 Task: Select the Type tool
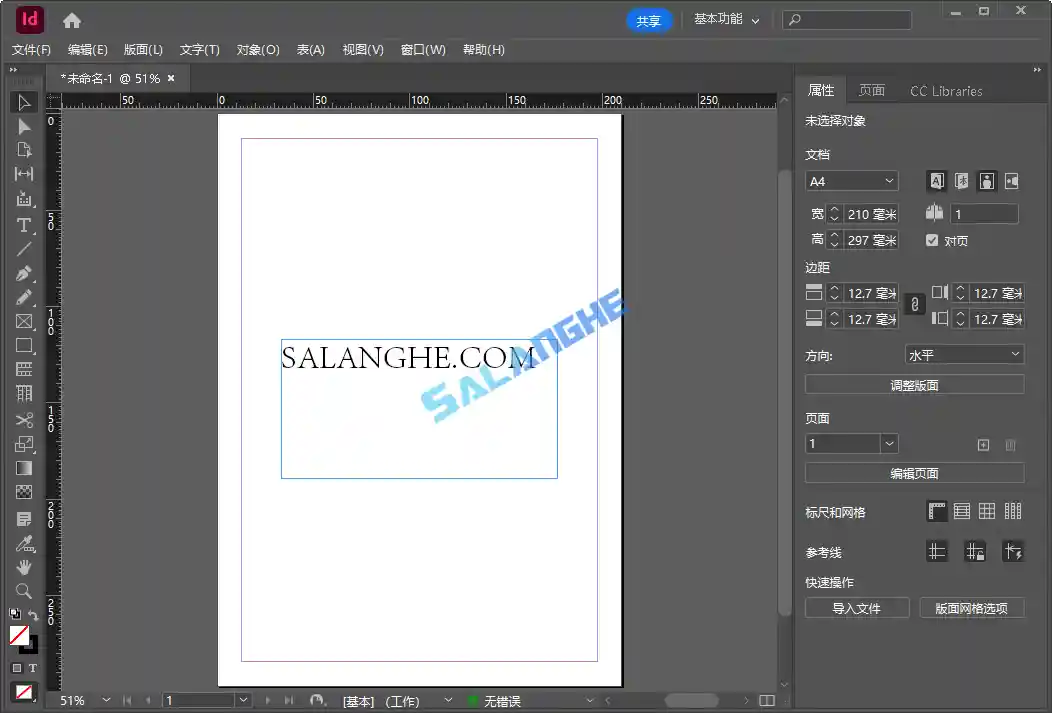pos(24,225)
